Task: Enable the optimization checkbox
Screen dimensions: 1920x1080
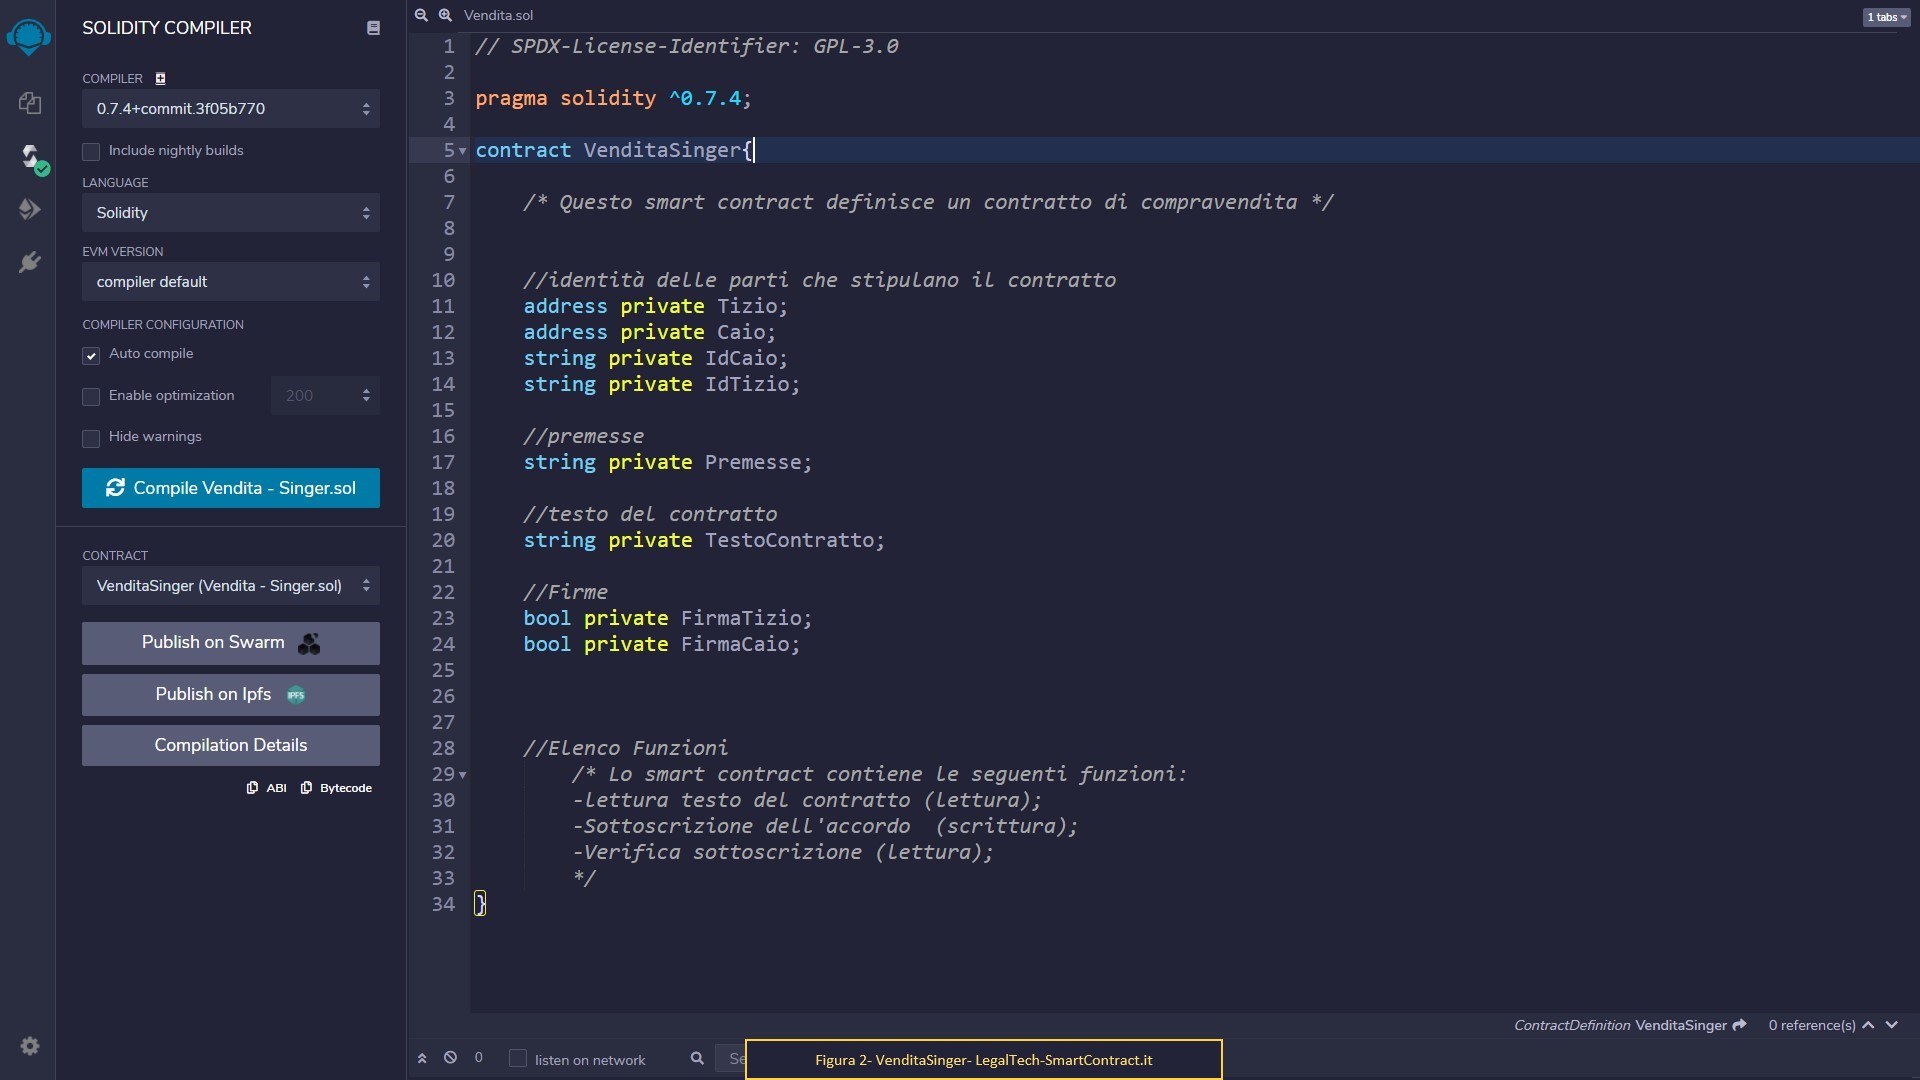Action: [91, 397]
